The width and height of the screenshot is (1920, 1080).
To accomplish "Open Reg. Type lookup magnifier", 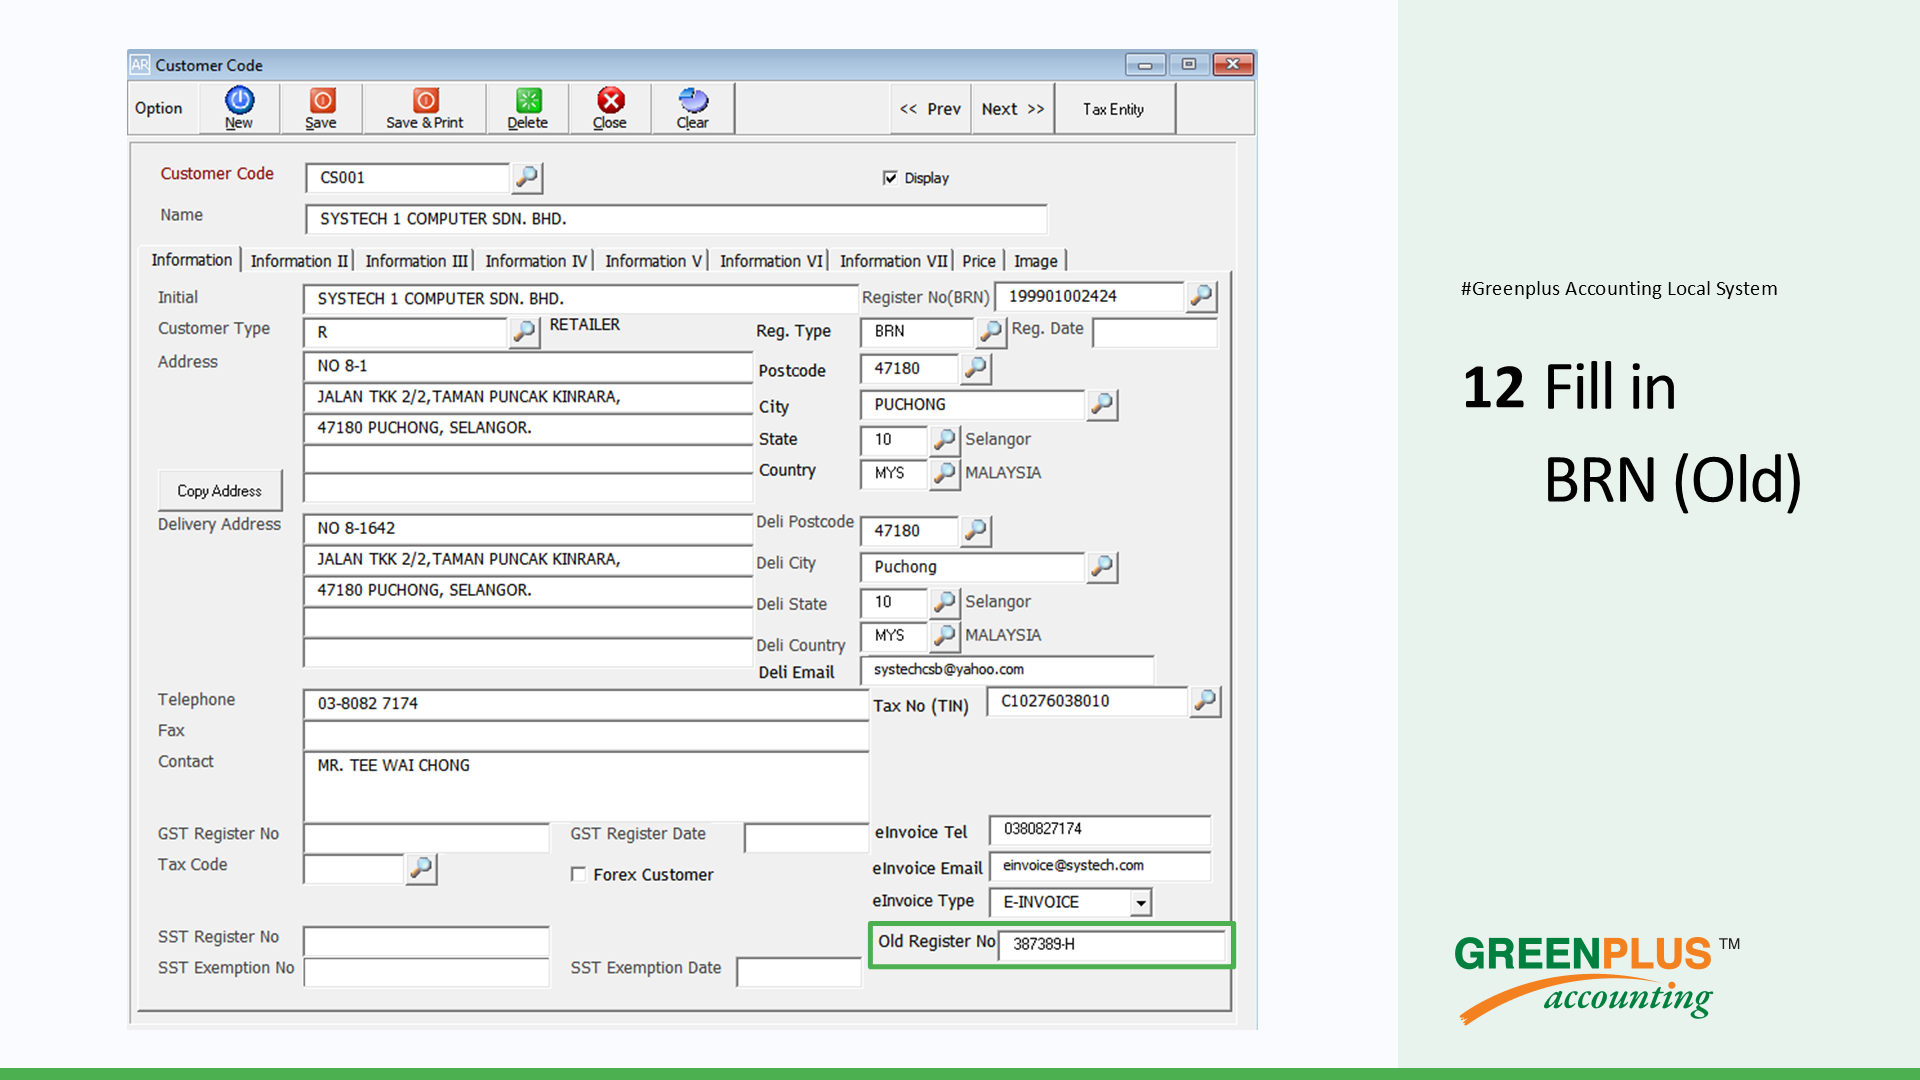I will point(990,331).
